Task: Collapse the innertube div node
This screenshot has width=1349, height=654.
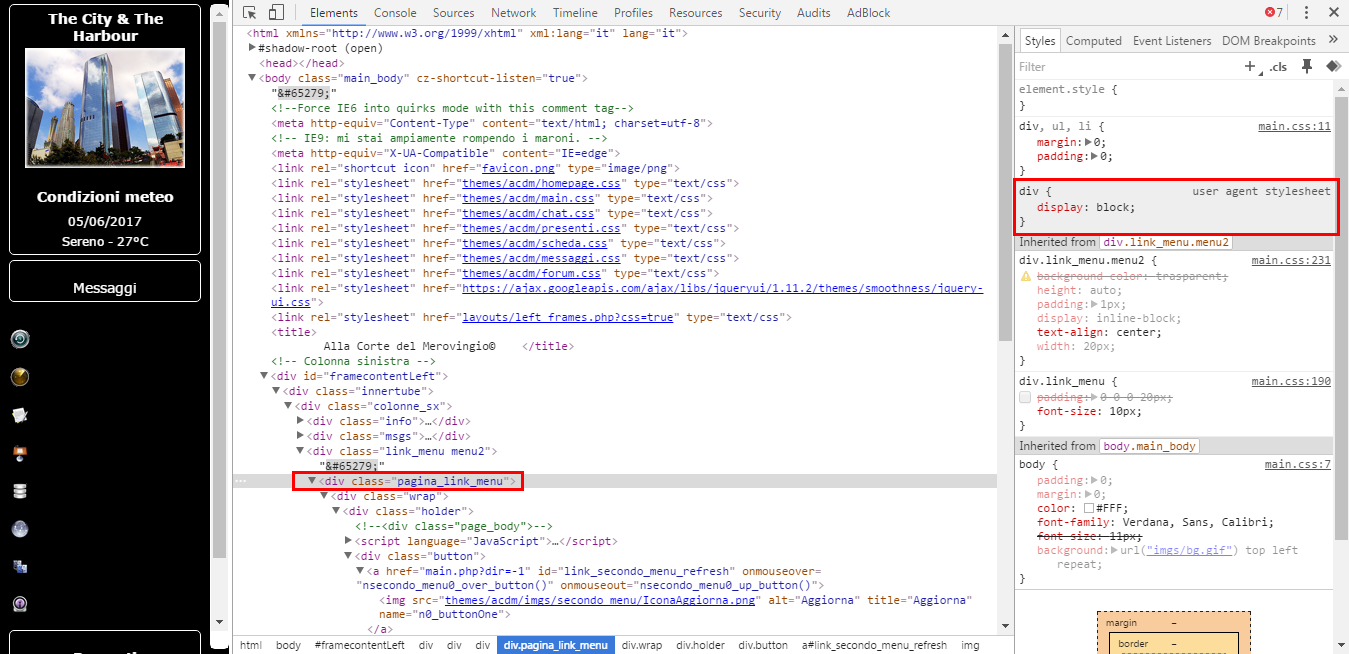Action: pos(276,392)
